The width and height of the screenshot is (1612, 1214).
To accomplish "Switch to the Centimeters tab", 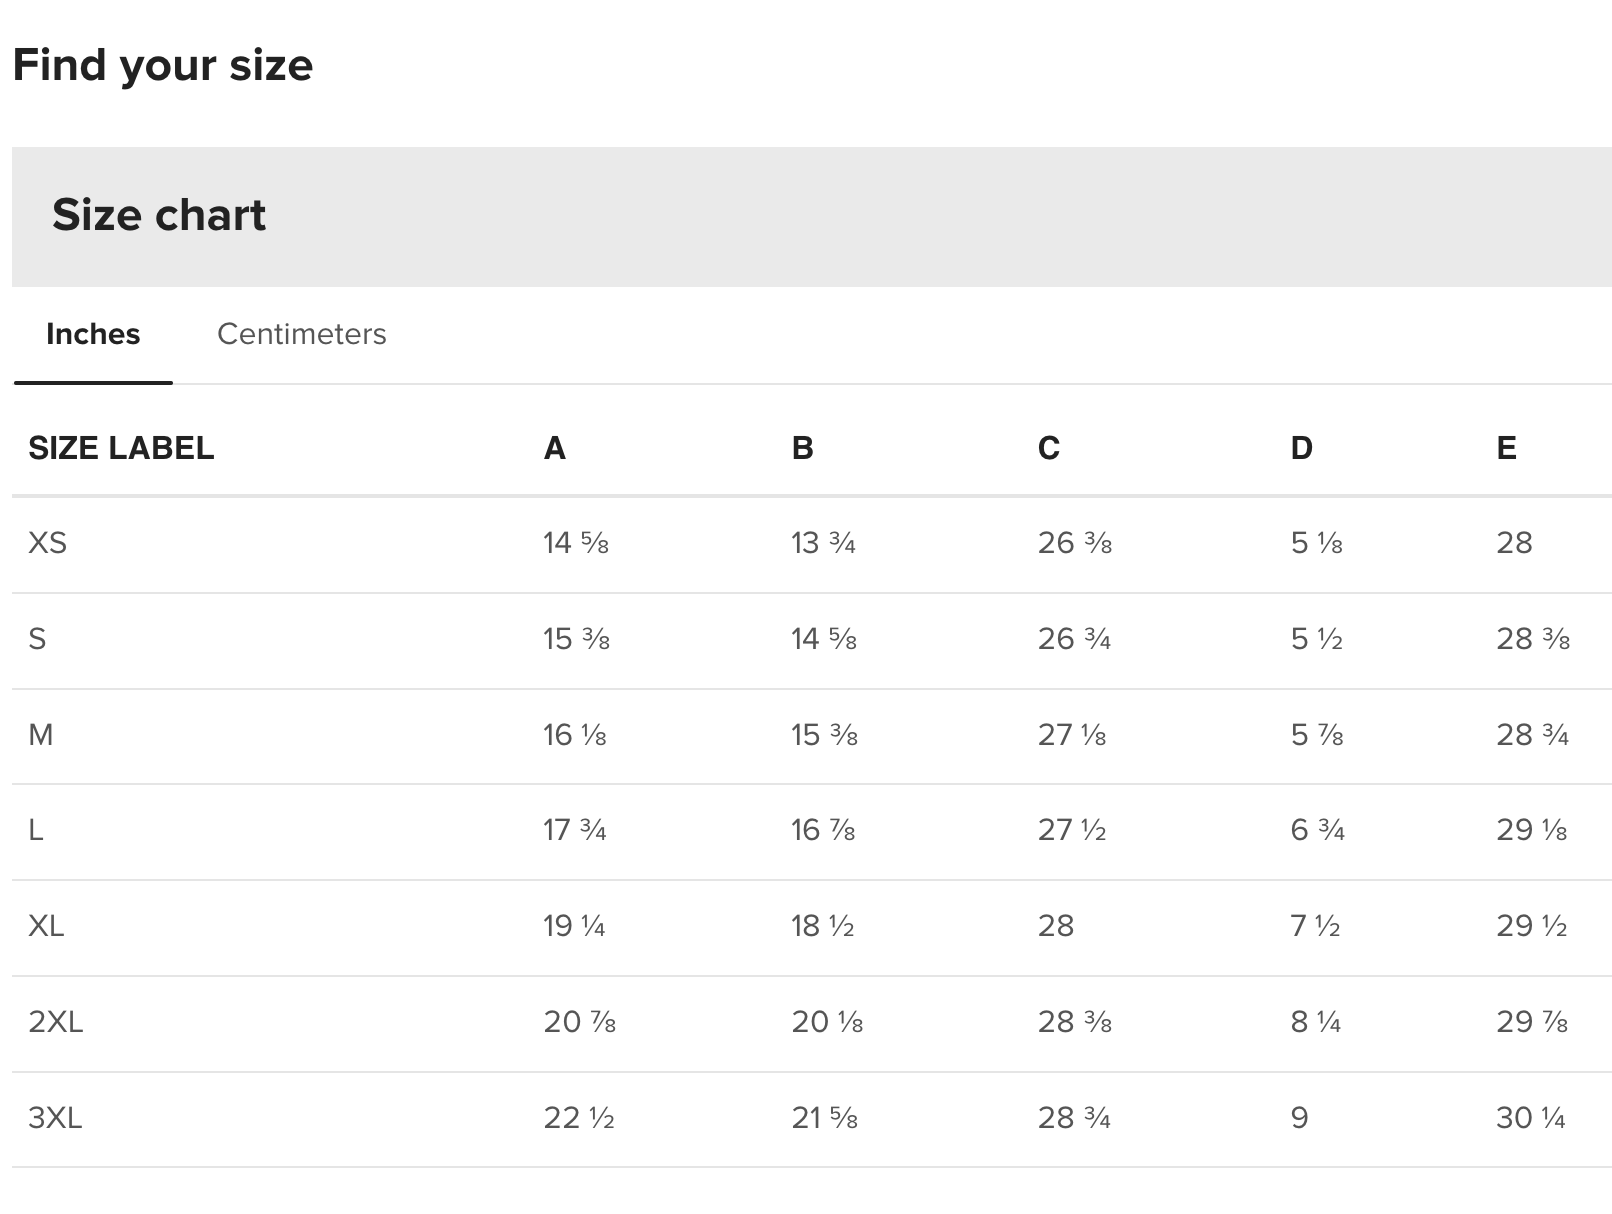I will point(301,334).
